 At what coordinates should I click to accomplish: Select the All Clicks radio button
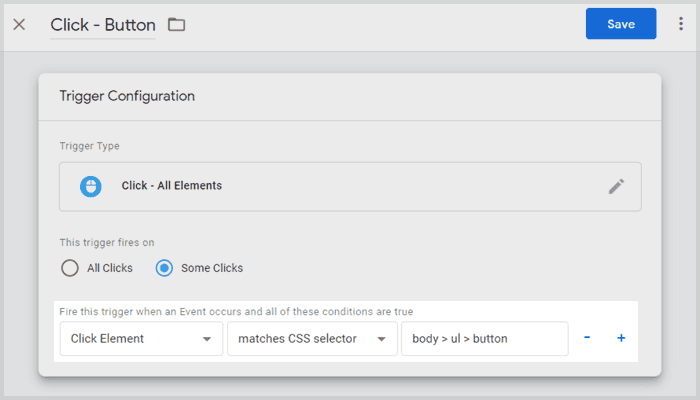pos(70,268)
